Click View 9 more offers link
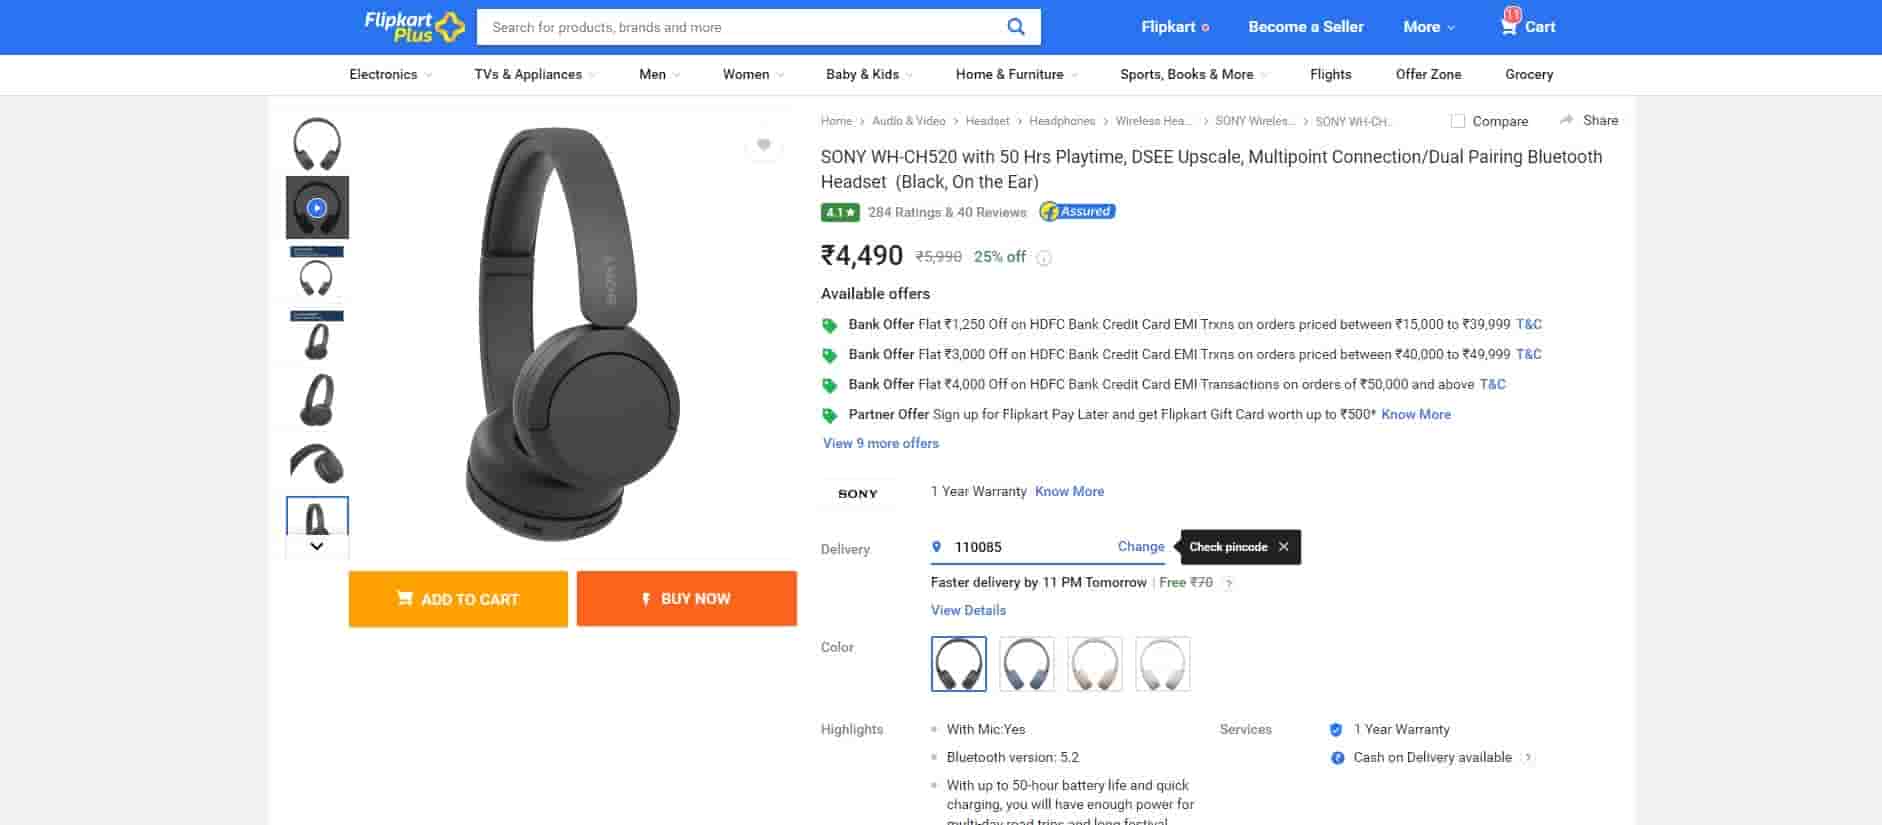The width and height of the screenshot is (1882, 825). [x=881, y=443]
